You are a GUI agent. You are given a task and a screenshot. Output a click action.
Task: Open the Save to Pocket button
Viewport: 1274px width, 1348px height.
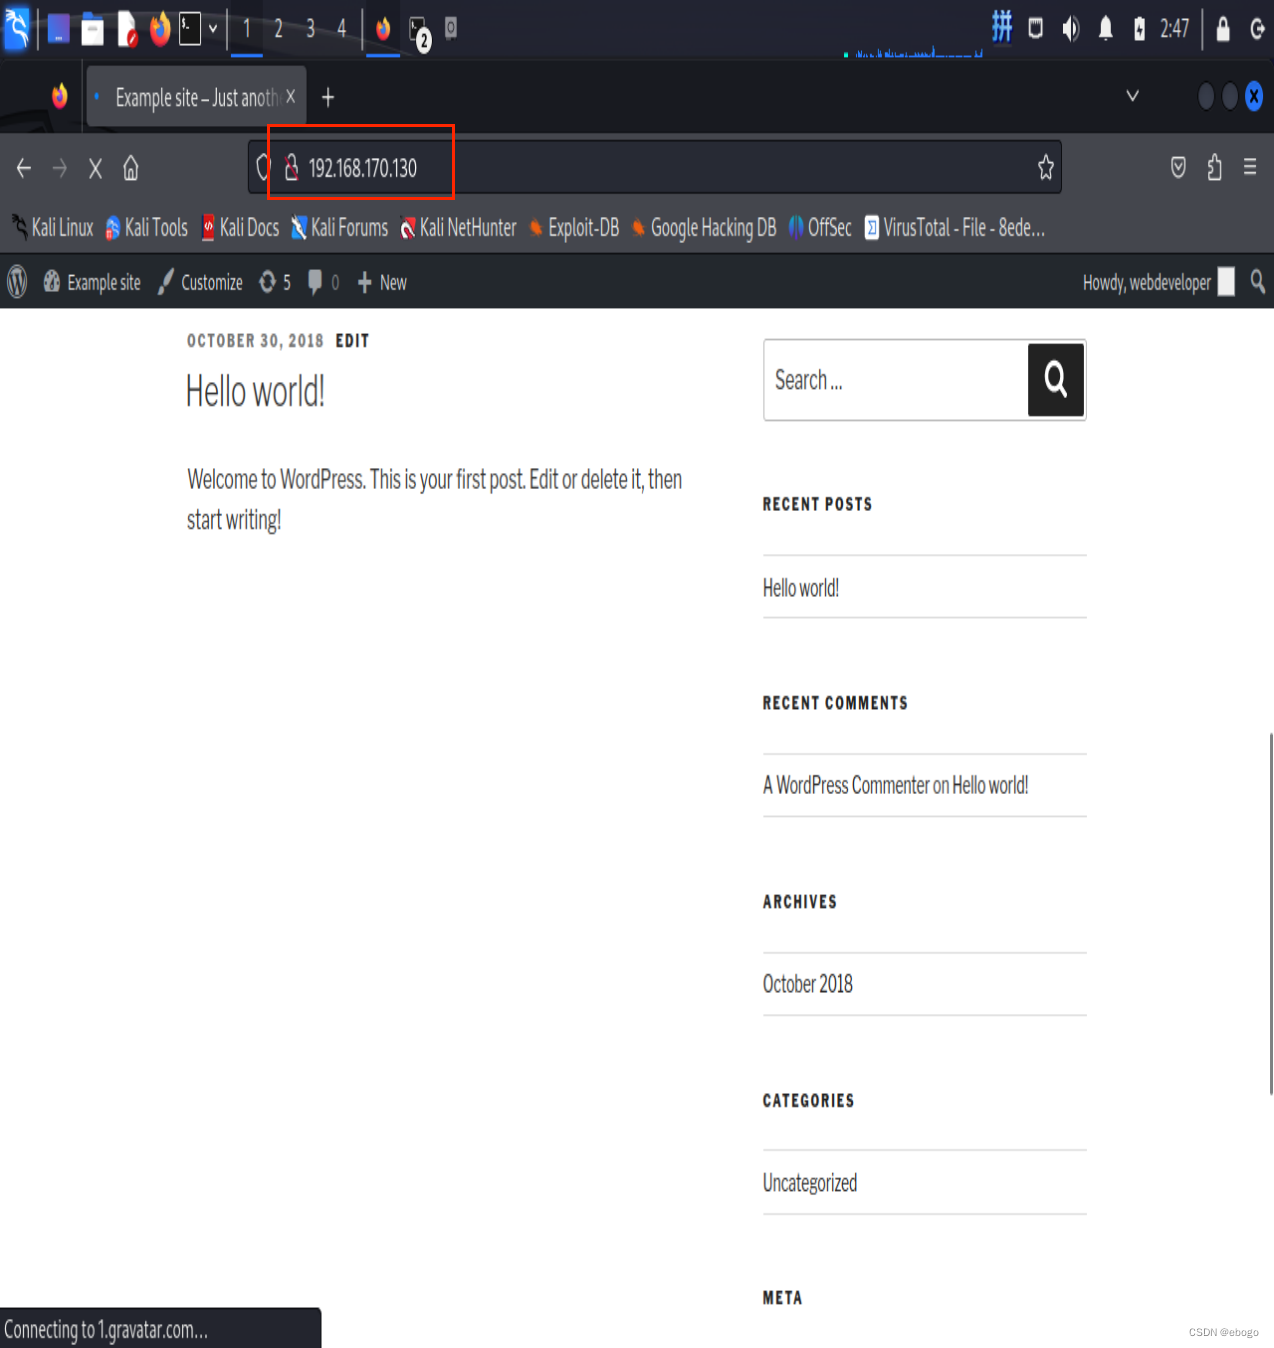click(x=1178, y=167)
